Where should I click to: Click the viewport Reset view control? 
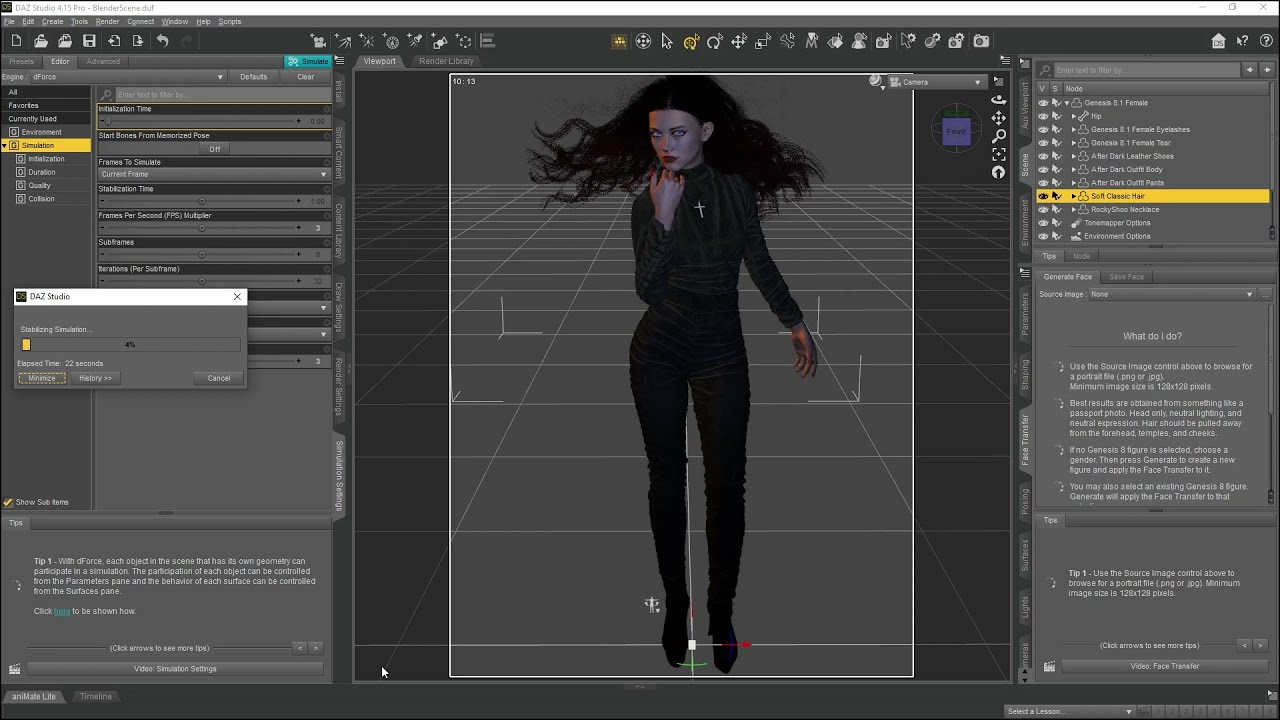point(998,172)
